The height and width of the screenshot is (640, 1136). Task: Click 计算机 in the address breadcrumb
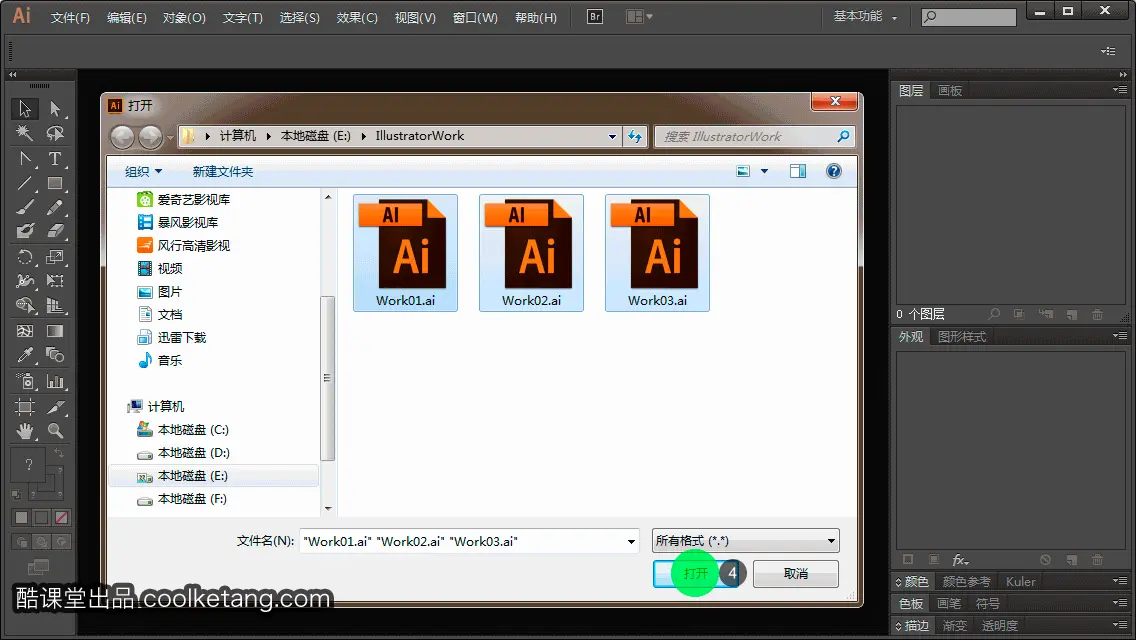coord(238,136)
